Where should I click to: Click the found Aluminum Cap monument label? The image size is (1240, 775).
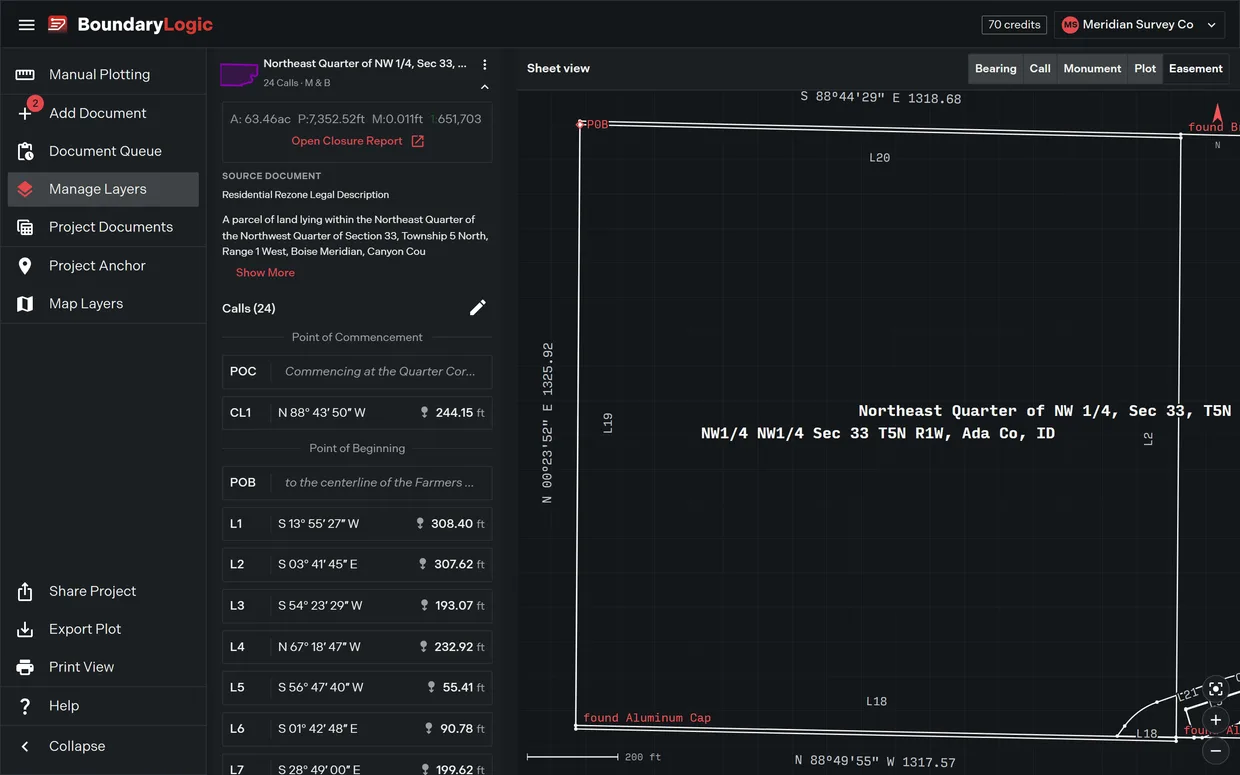[x=647, y=718]
